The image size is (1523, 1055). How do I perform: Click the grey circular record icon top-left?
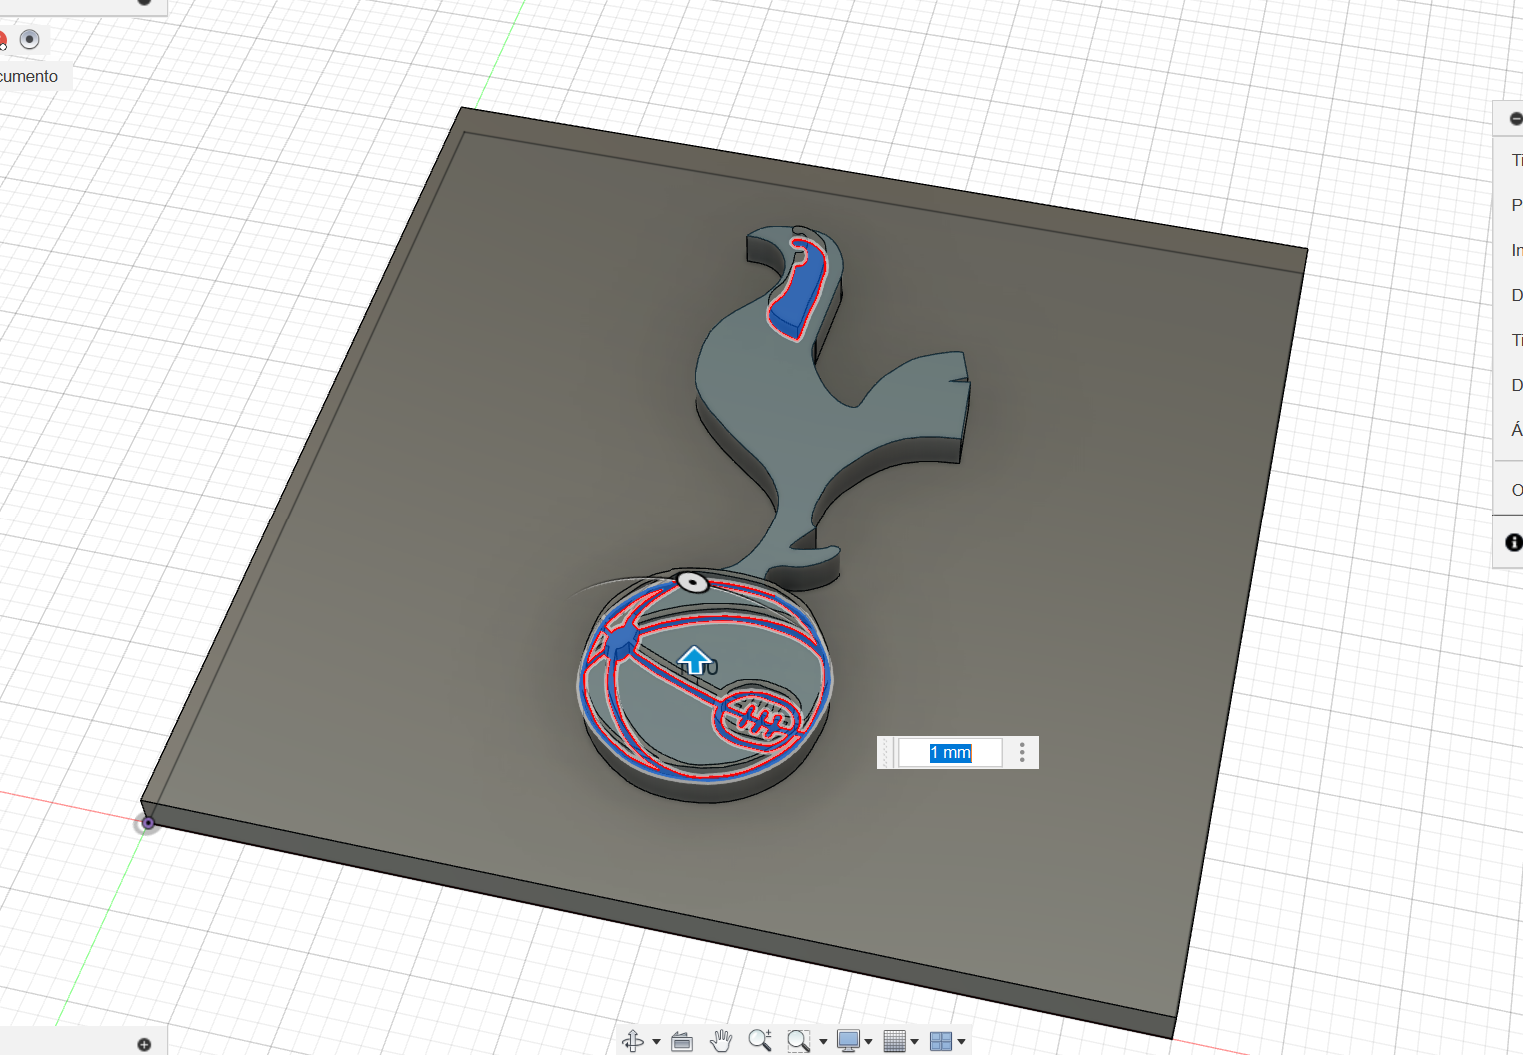pos(30,39)
